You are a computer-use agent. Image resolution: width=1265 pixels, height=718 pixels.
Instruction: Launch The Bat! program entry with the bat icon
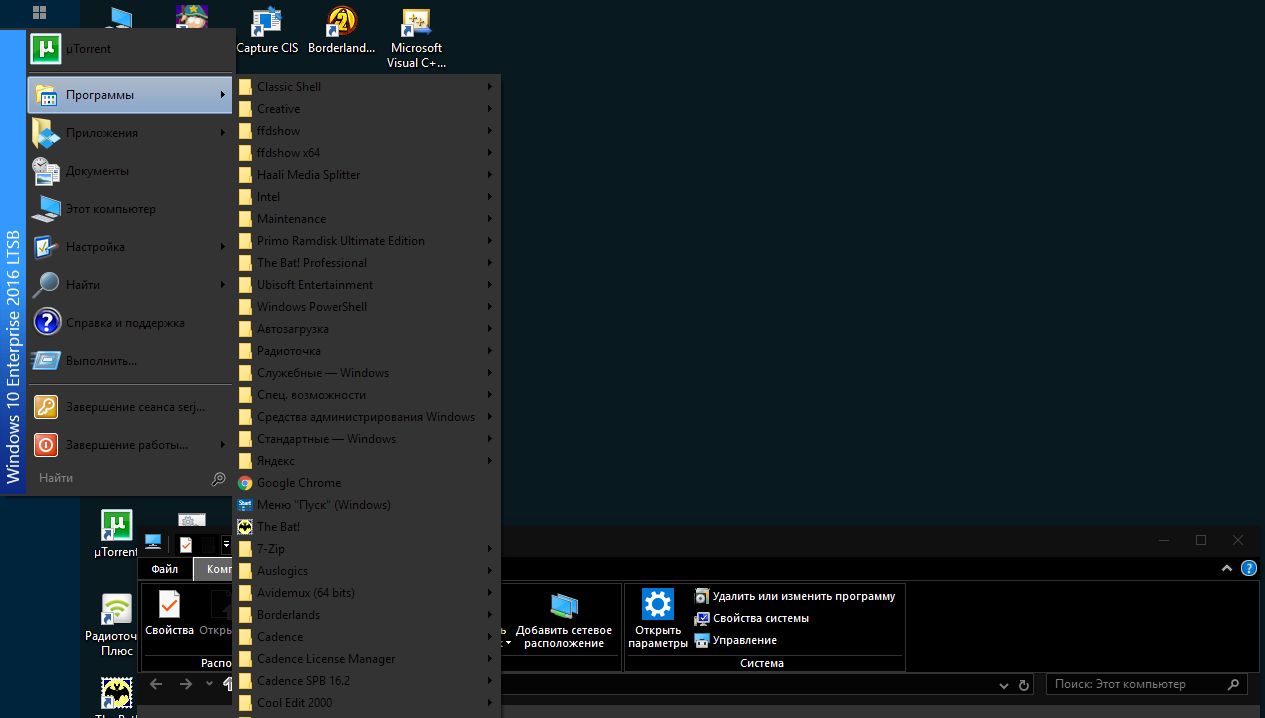pyautogui.click(x=366, y=527)
